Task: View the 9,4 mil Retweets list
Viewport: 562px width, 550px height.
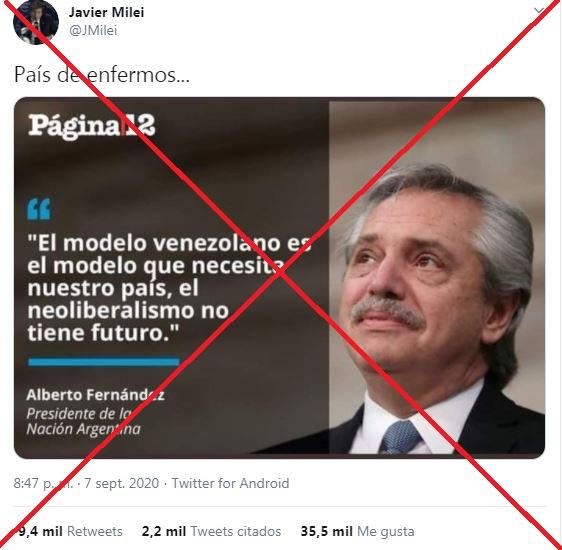Action: 70,531
